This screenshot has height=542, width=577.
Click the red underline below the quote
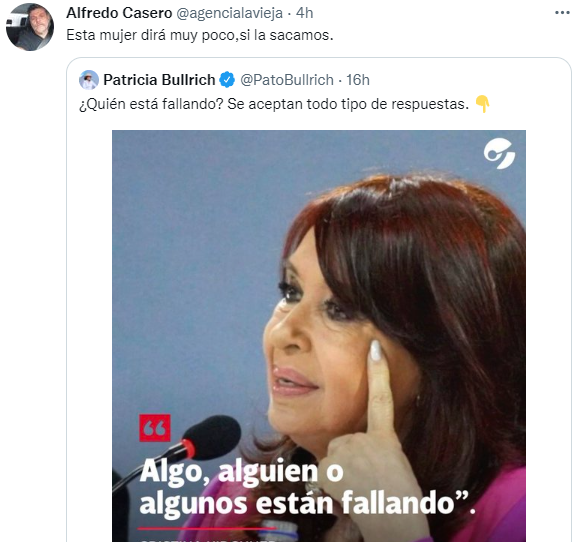(207, 528)
